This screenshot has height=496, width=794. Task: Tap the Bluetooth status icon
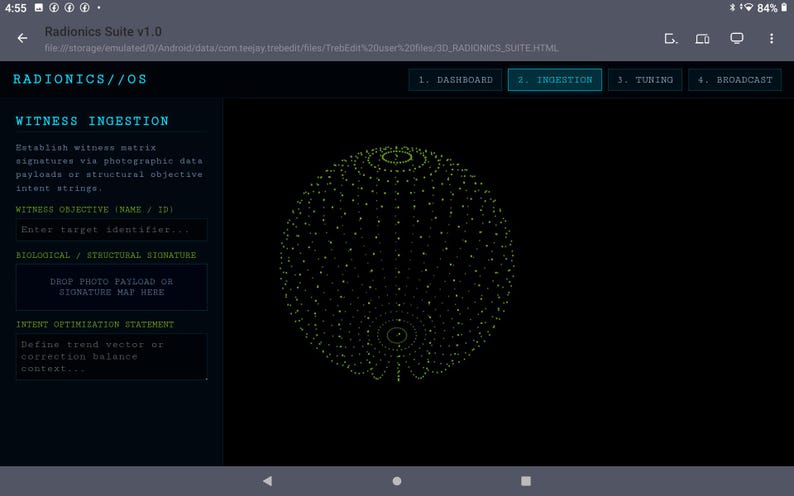point(732,8)
